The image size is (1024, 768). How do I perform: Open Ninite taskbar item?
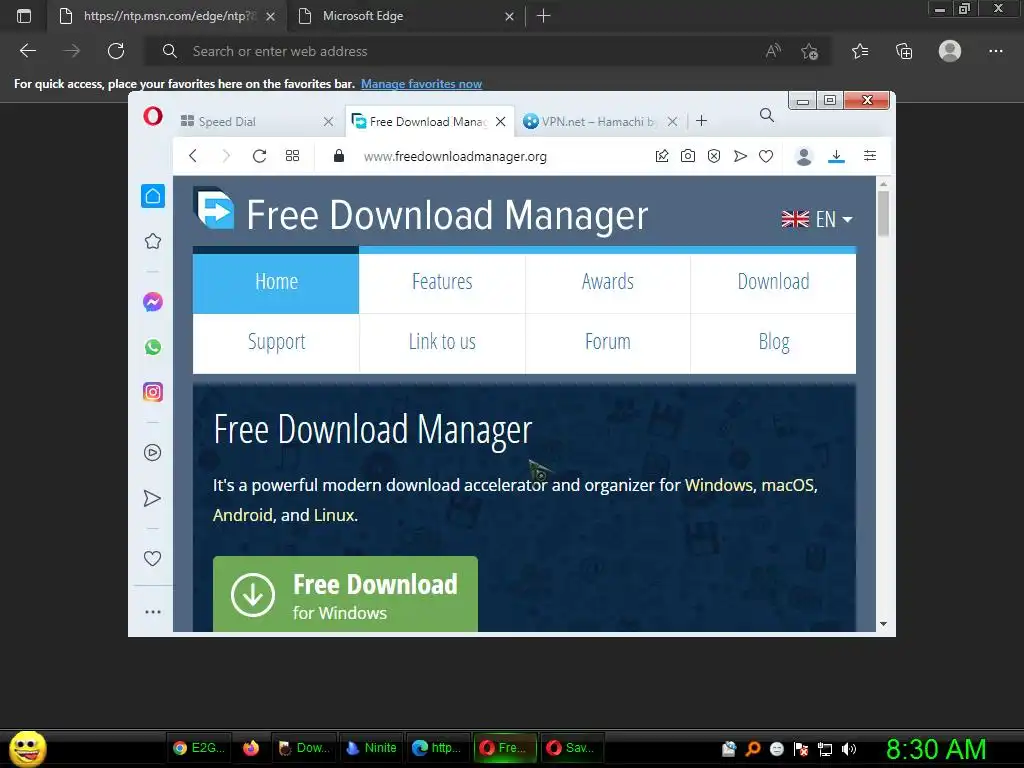(372, 748)
